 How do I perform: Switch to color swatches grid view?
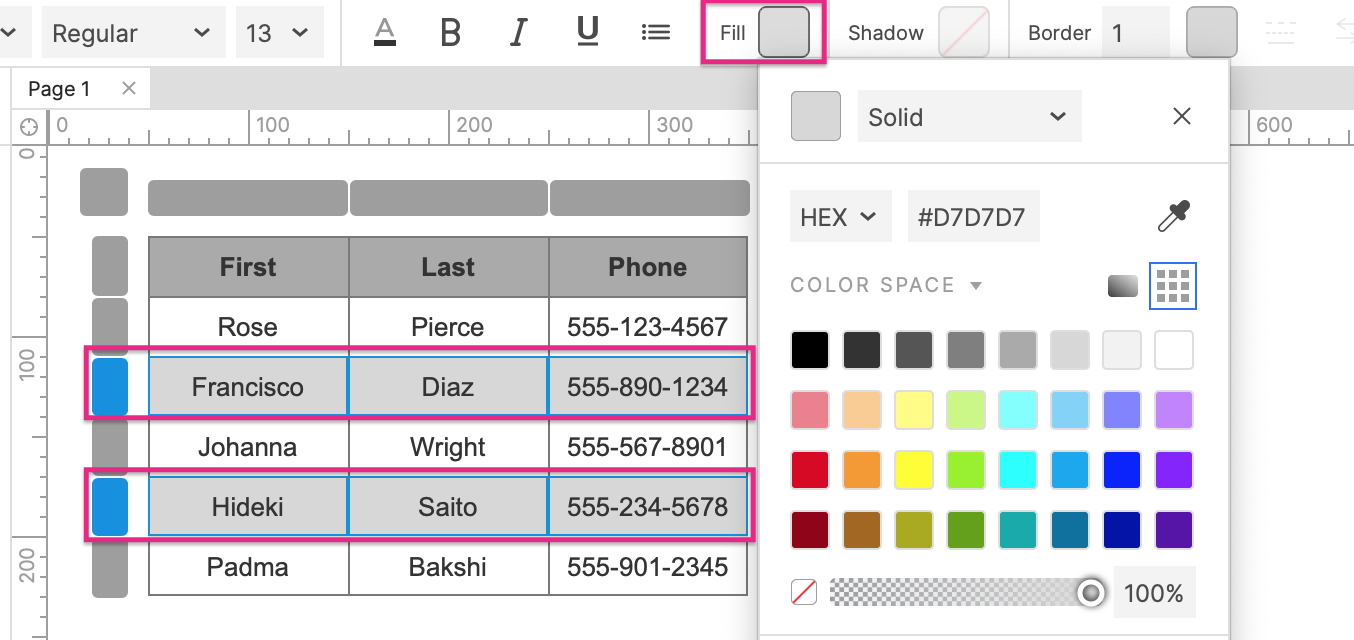(1173, 287)
